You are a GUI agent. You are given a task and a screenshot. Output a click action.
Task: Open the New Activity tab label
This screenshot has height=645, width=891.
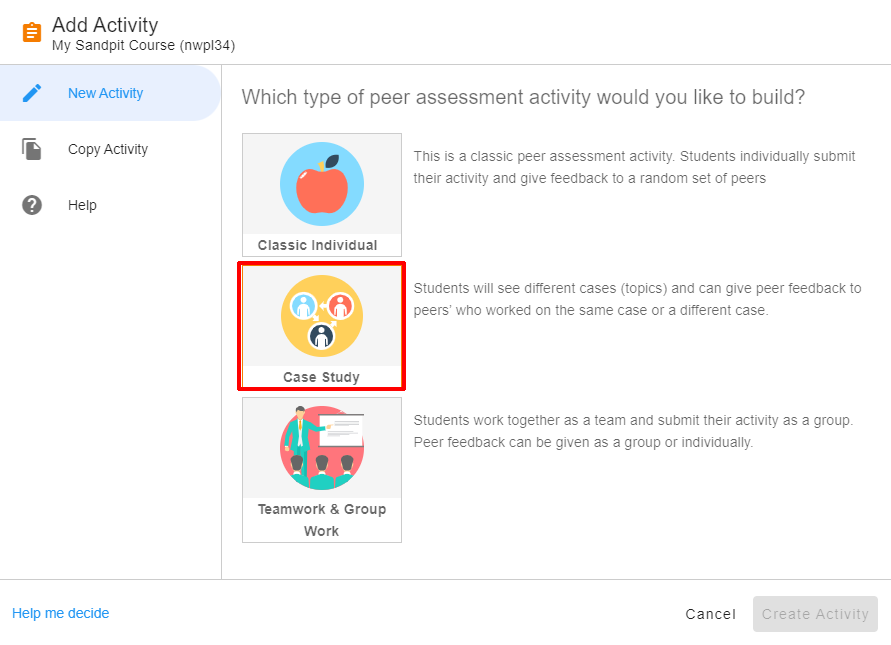[x=105, y=93]
